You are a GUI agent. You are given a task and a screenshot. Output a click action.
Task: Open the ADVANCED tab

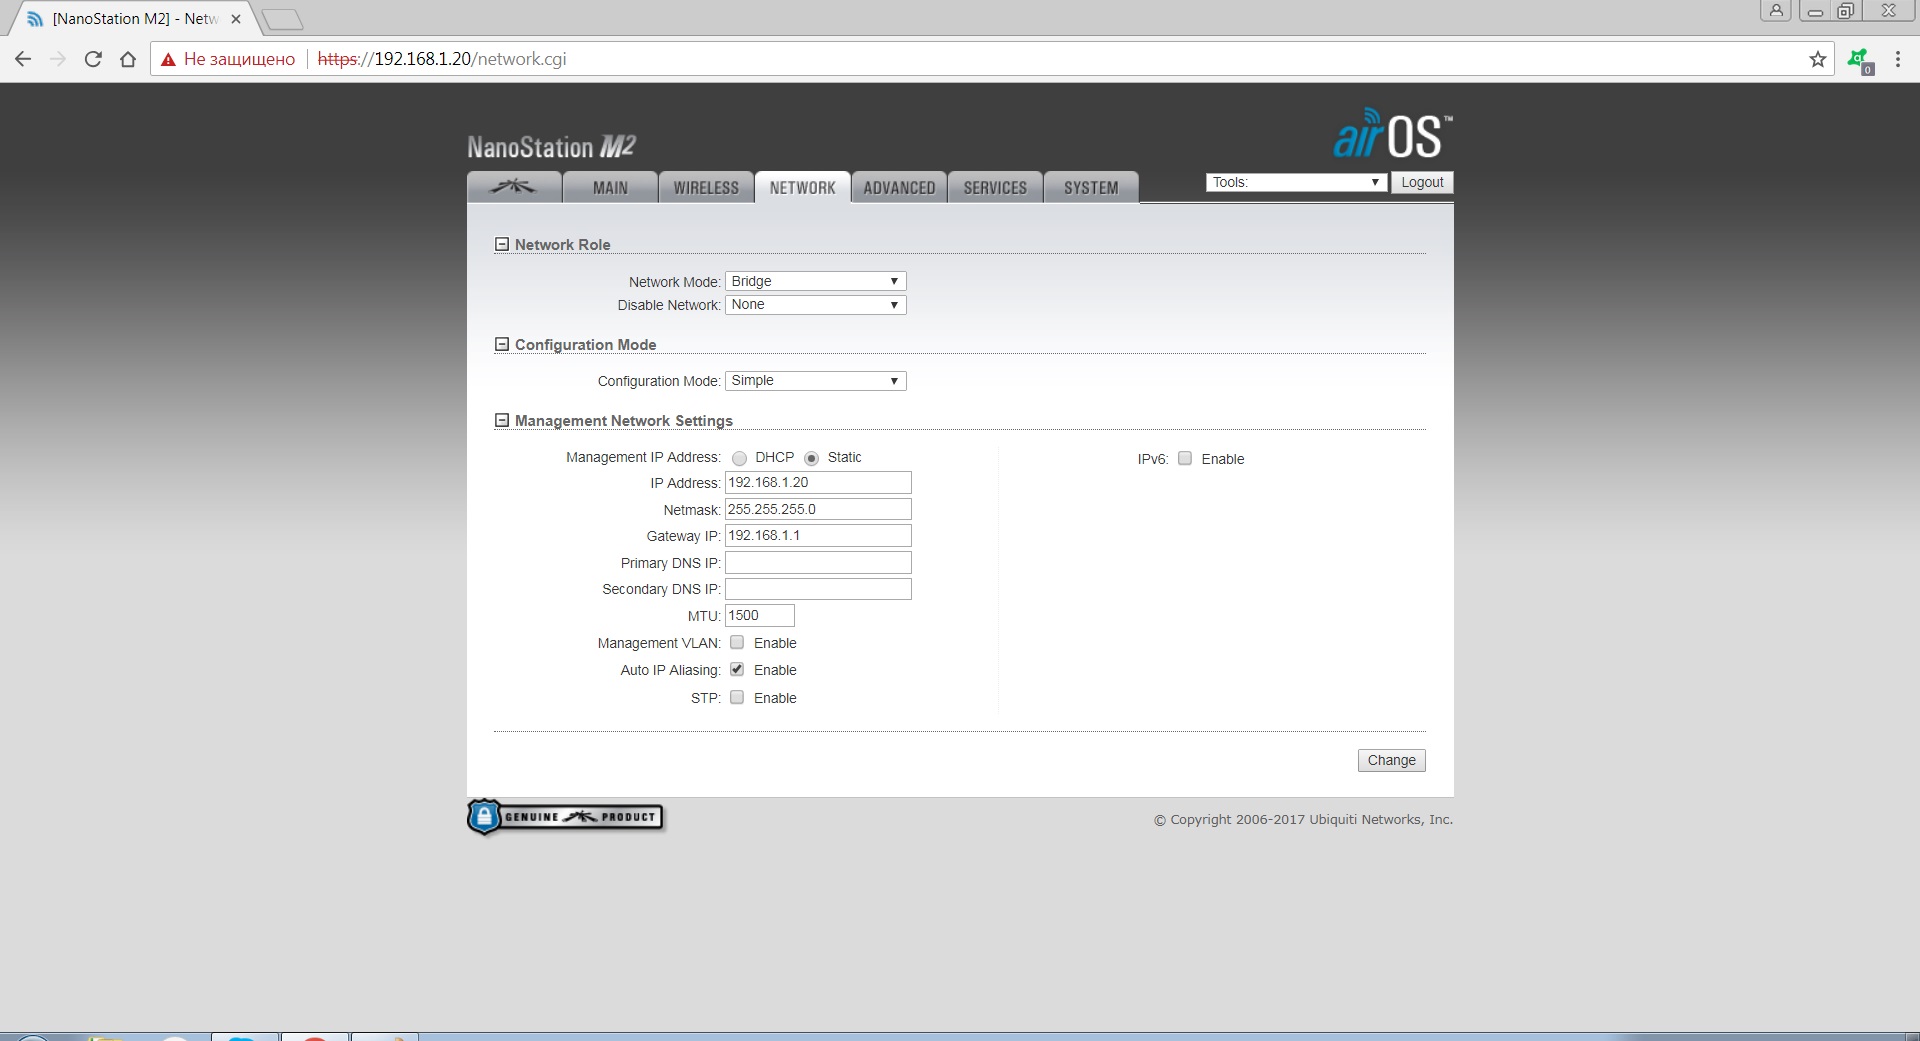[x=899, y=187]
